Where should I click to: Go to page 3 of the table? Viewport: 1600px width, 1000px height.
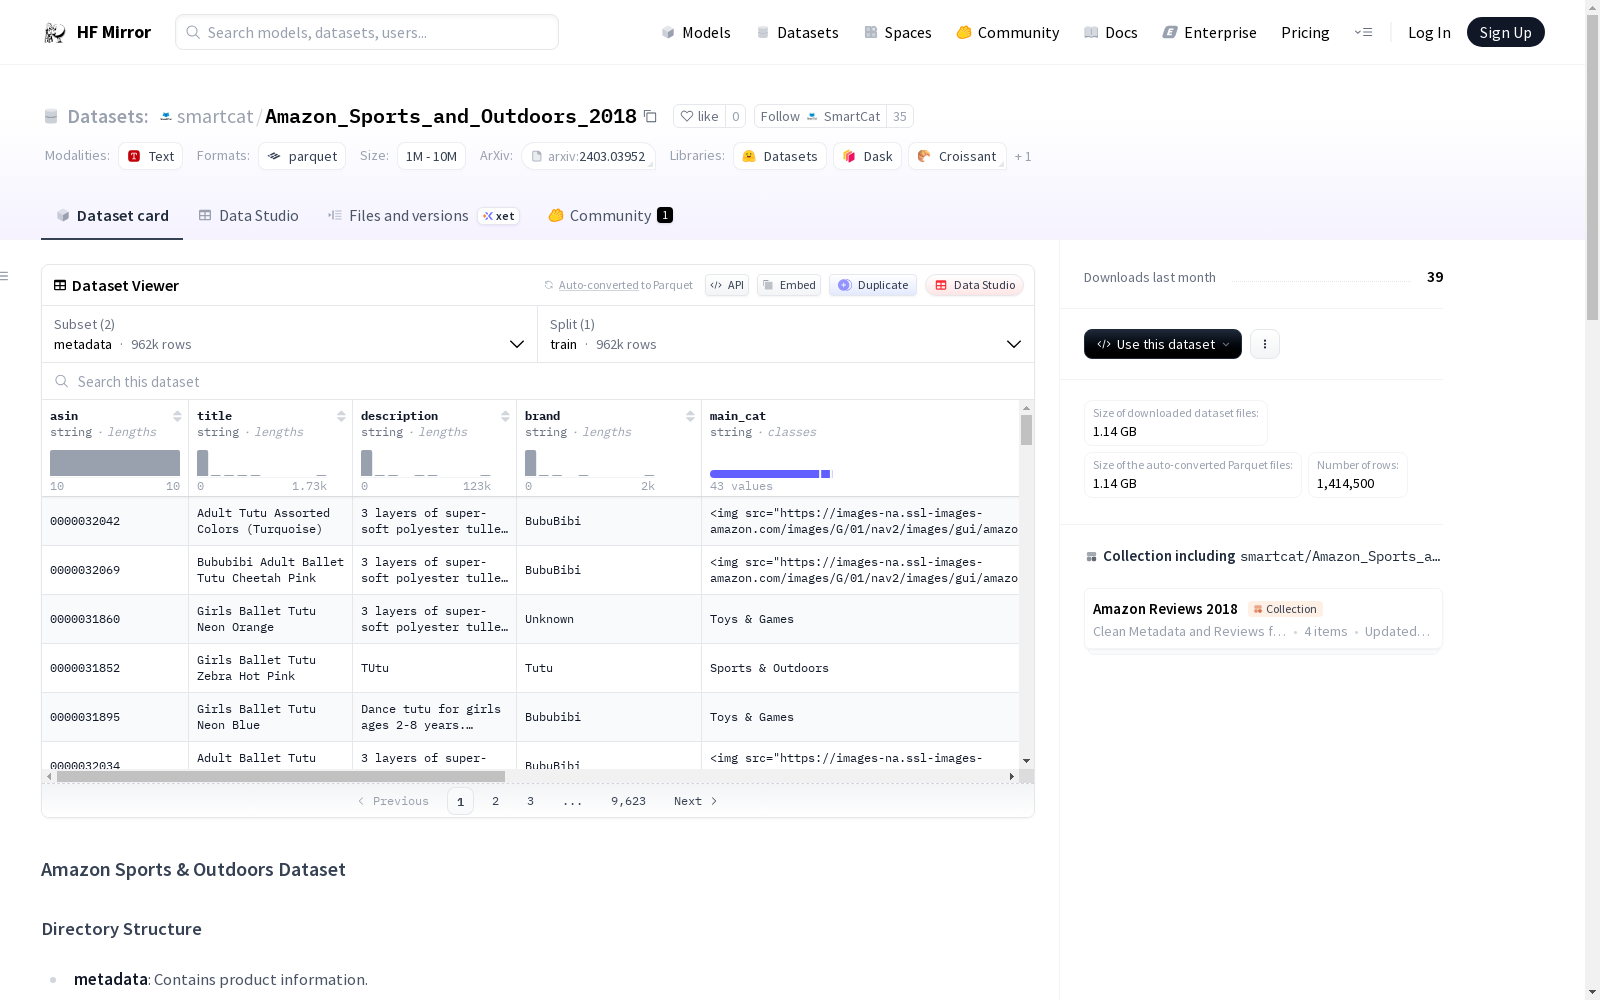(x=530, y=801)
